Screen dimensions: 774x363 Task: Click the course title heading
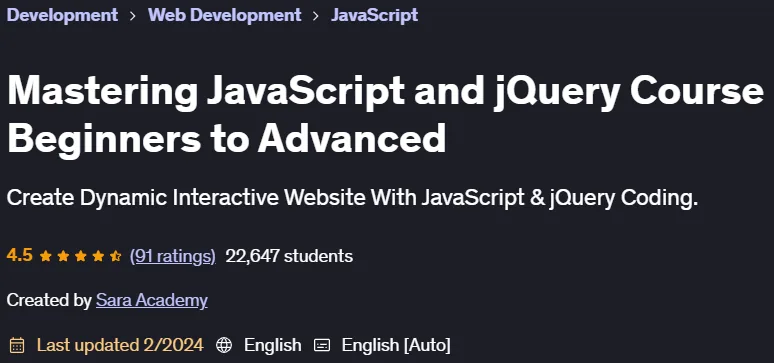[x=385, y=115]
